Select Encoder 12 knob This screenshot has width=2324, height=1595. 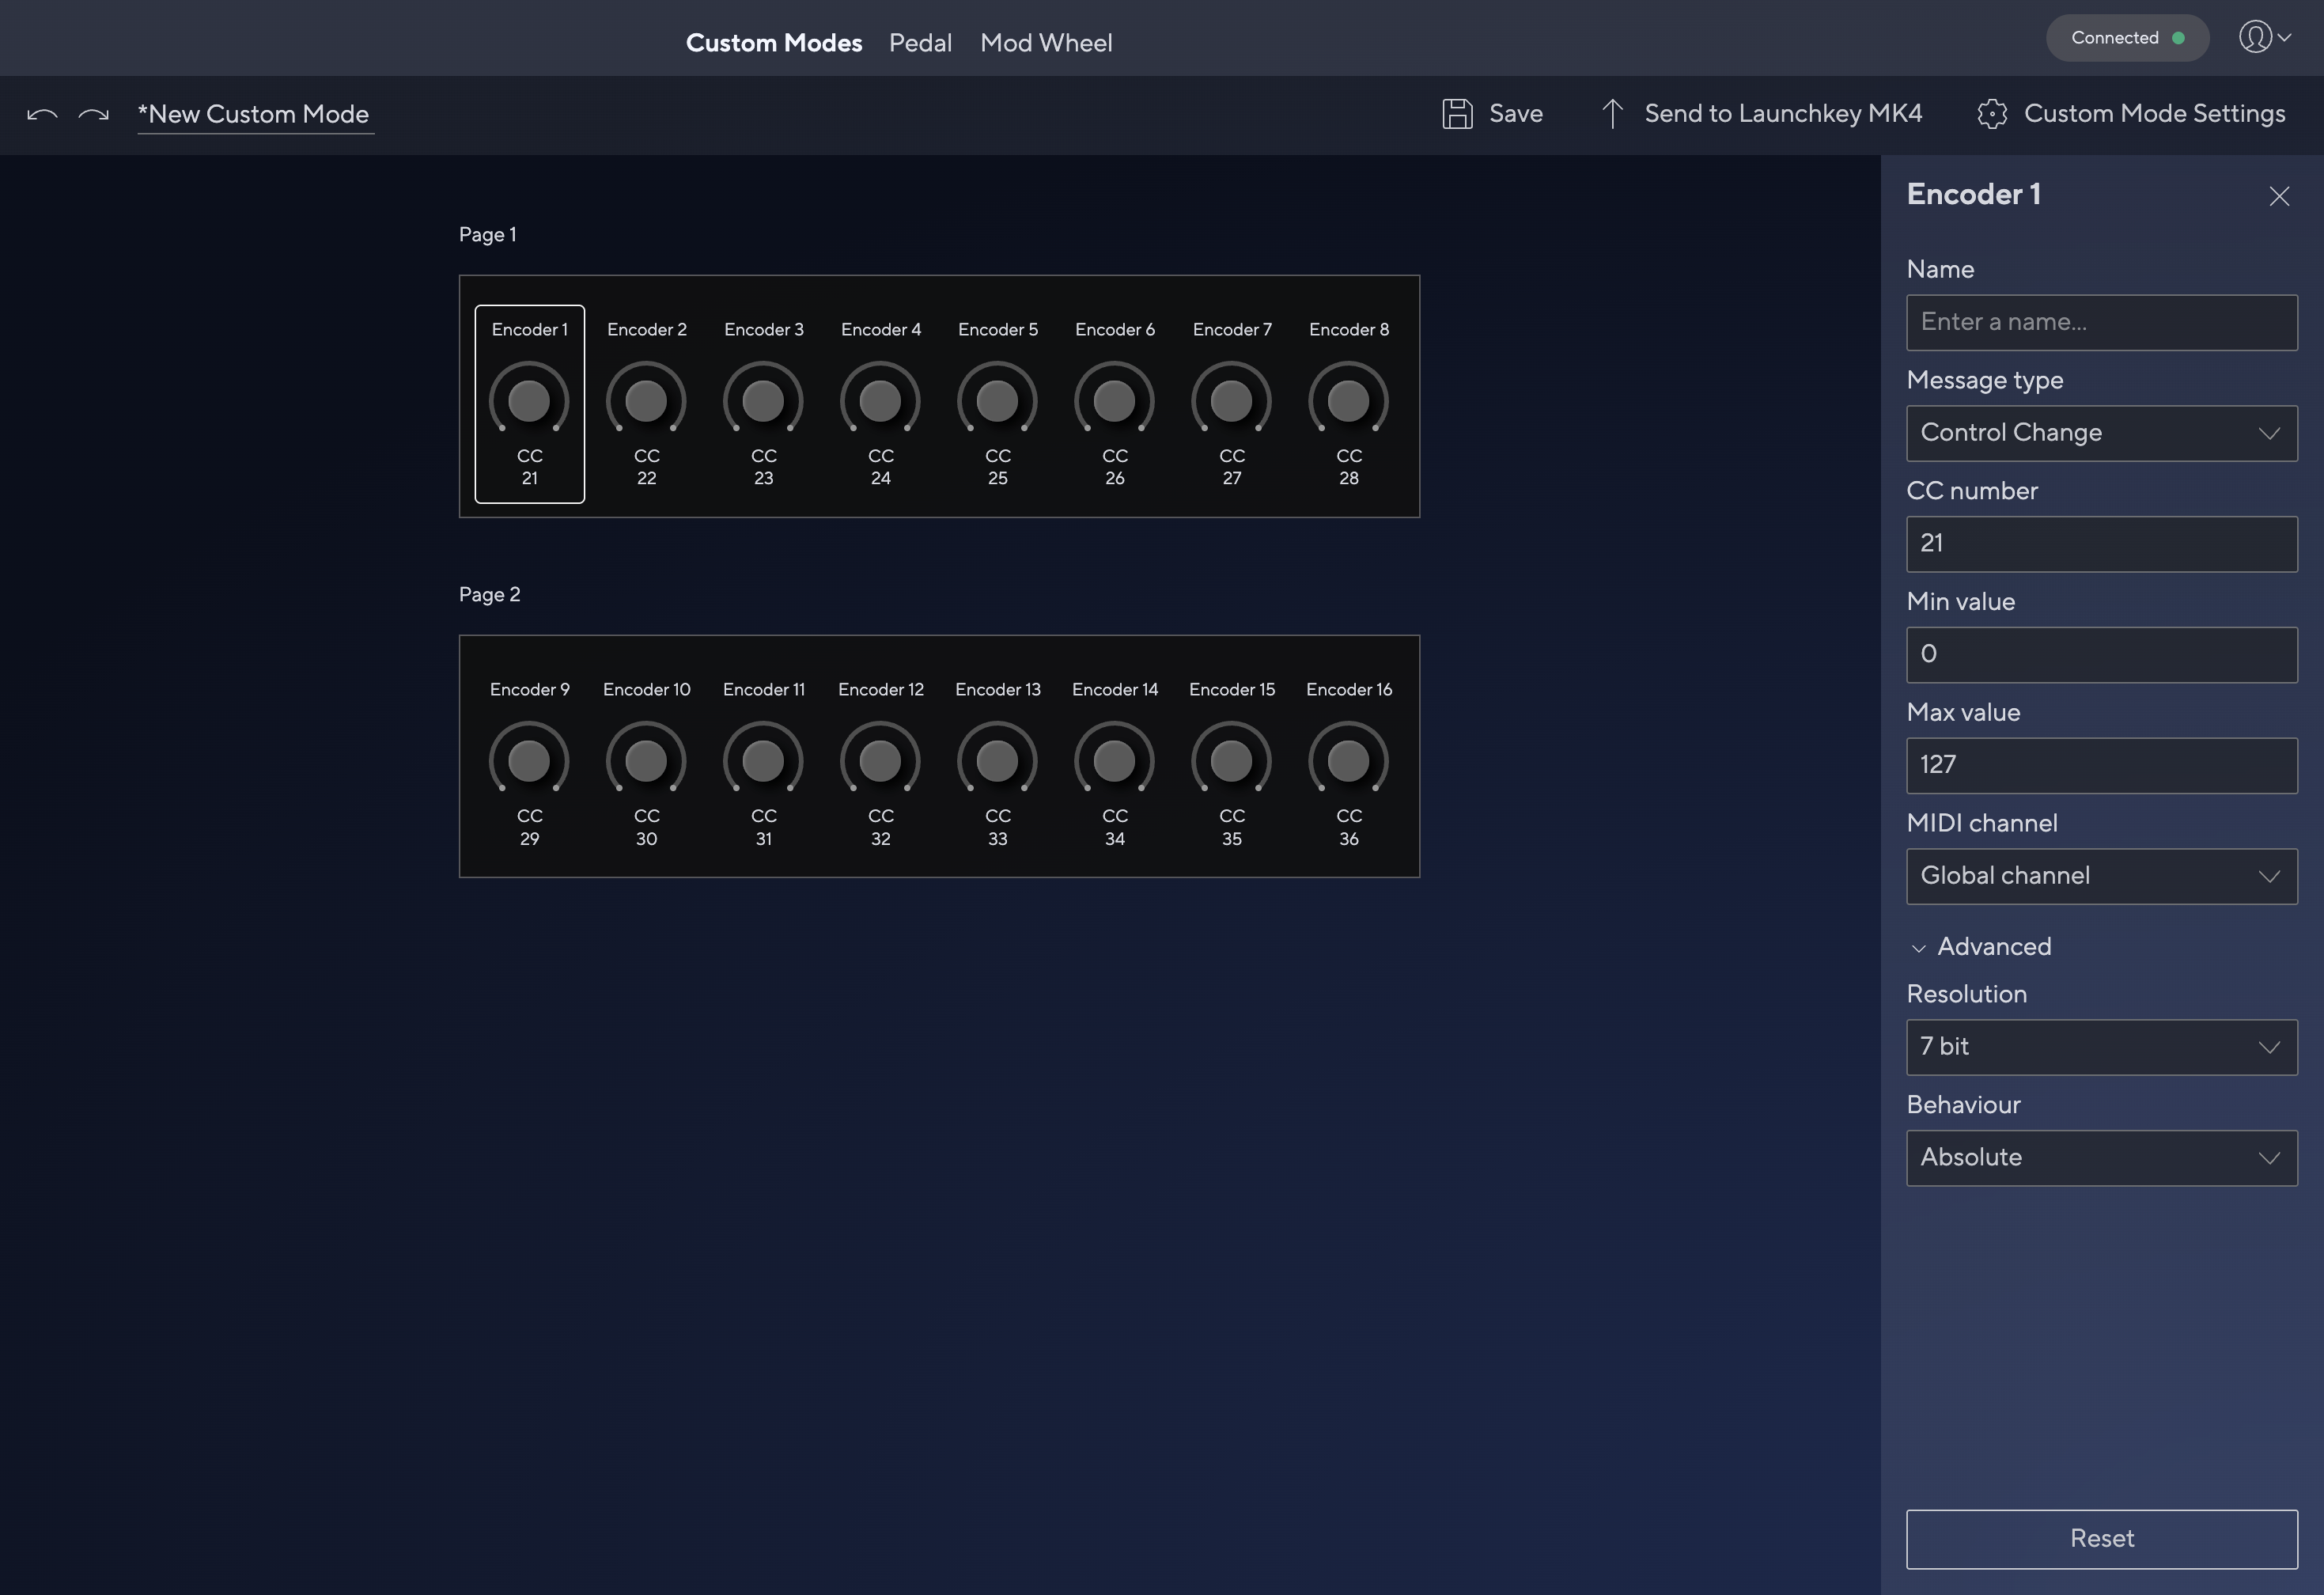coord(880,760)
